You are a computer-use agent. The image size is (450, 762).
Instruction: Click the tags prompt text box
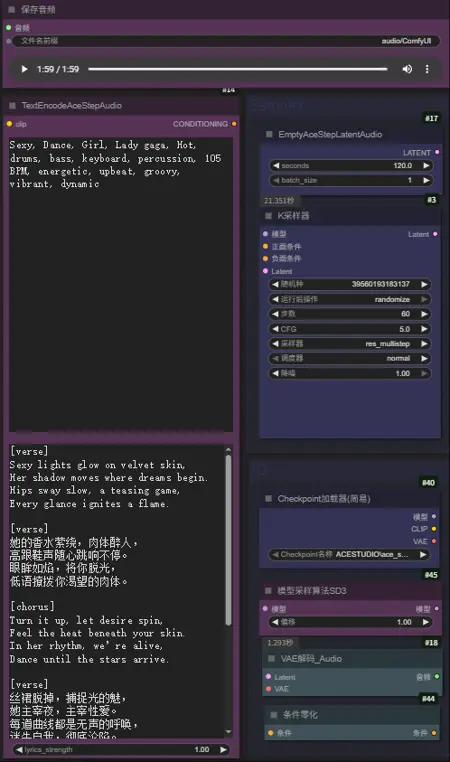(x=121, y=284)
